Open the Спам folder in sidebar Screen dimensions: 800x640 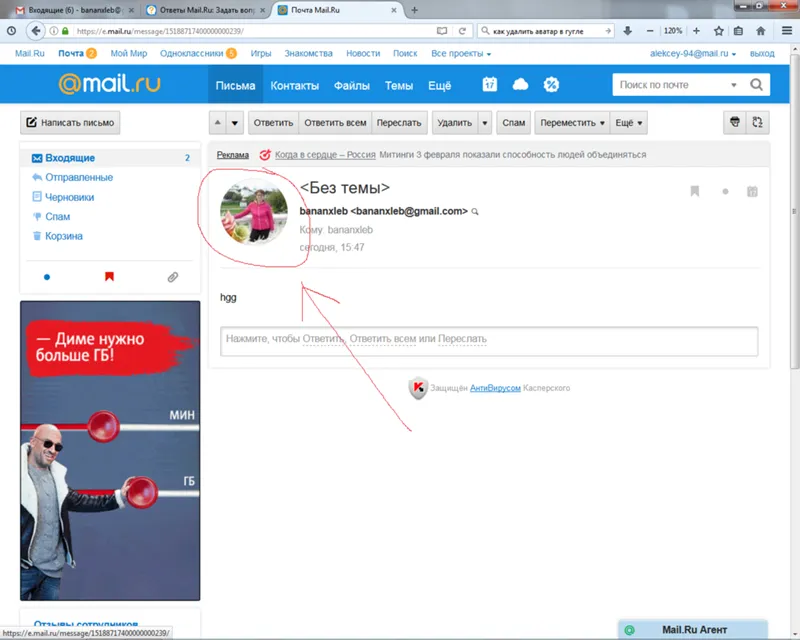(57, 216)
